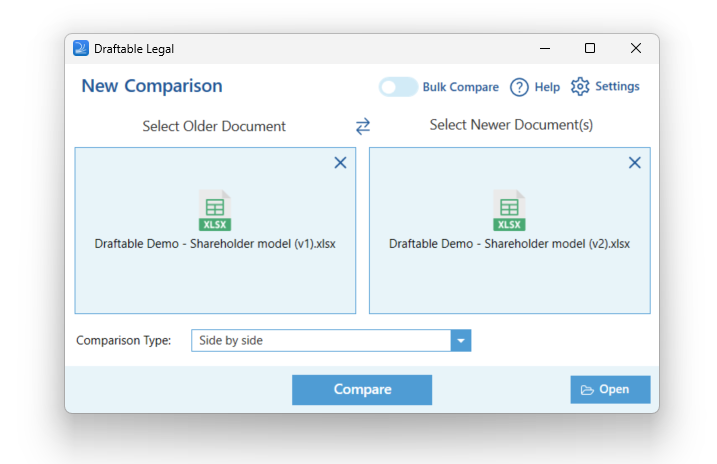Screen dimensions: 717x464
Task: Open Settings via the gear icon
Action: click(580, 86)
